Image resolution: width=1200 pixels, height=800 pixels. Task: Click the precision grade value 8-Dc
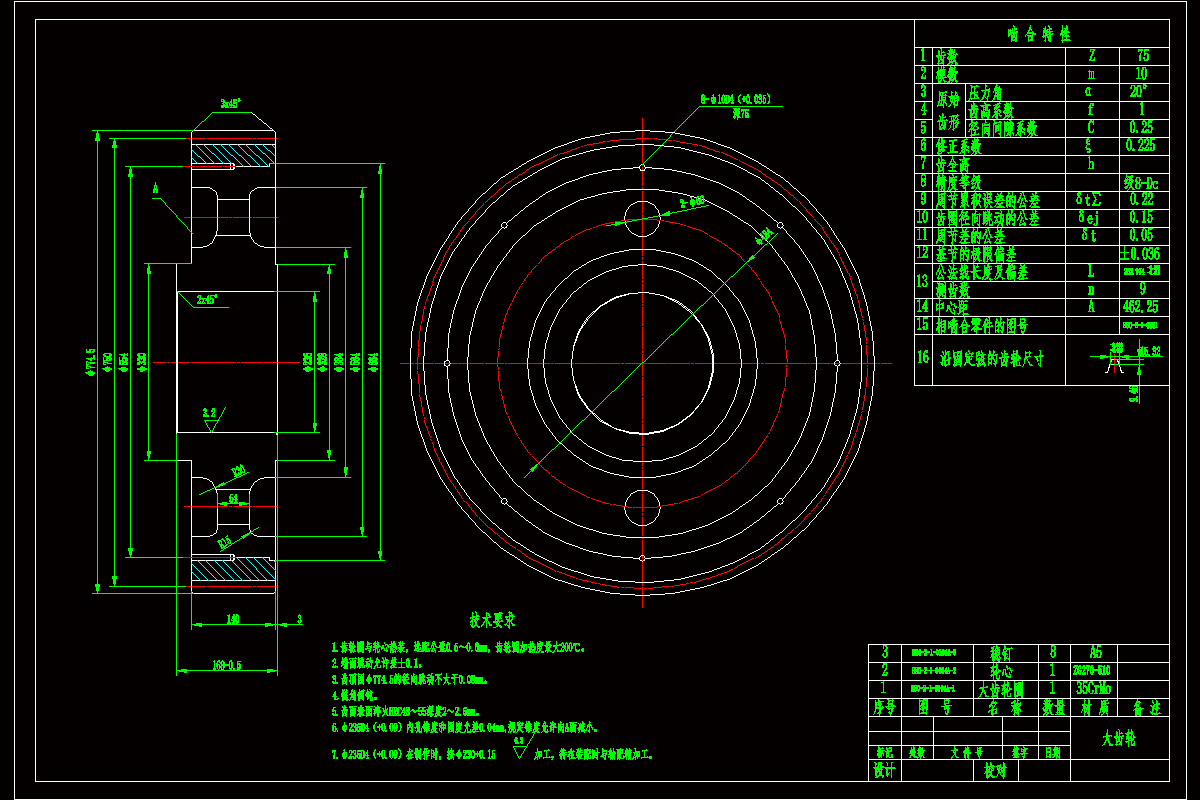1141,183
